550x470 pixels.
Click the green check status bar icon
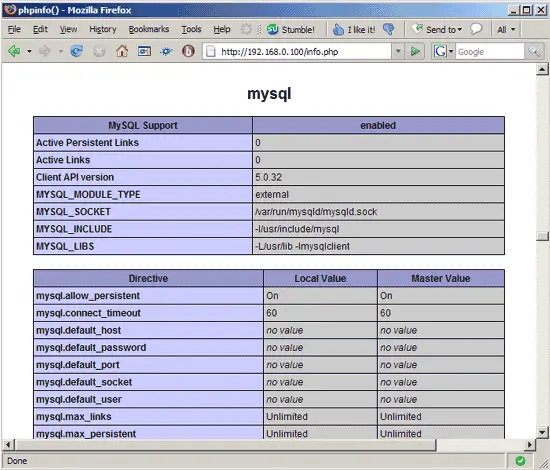pos(521,461)
